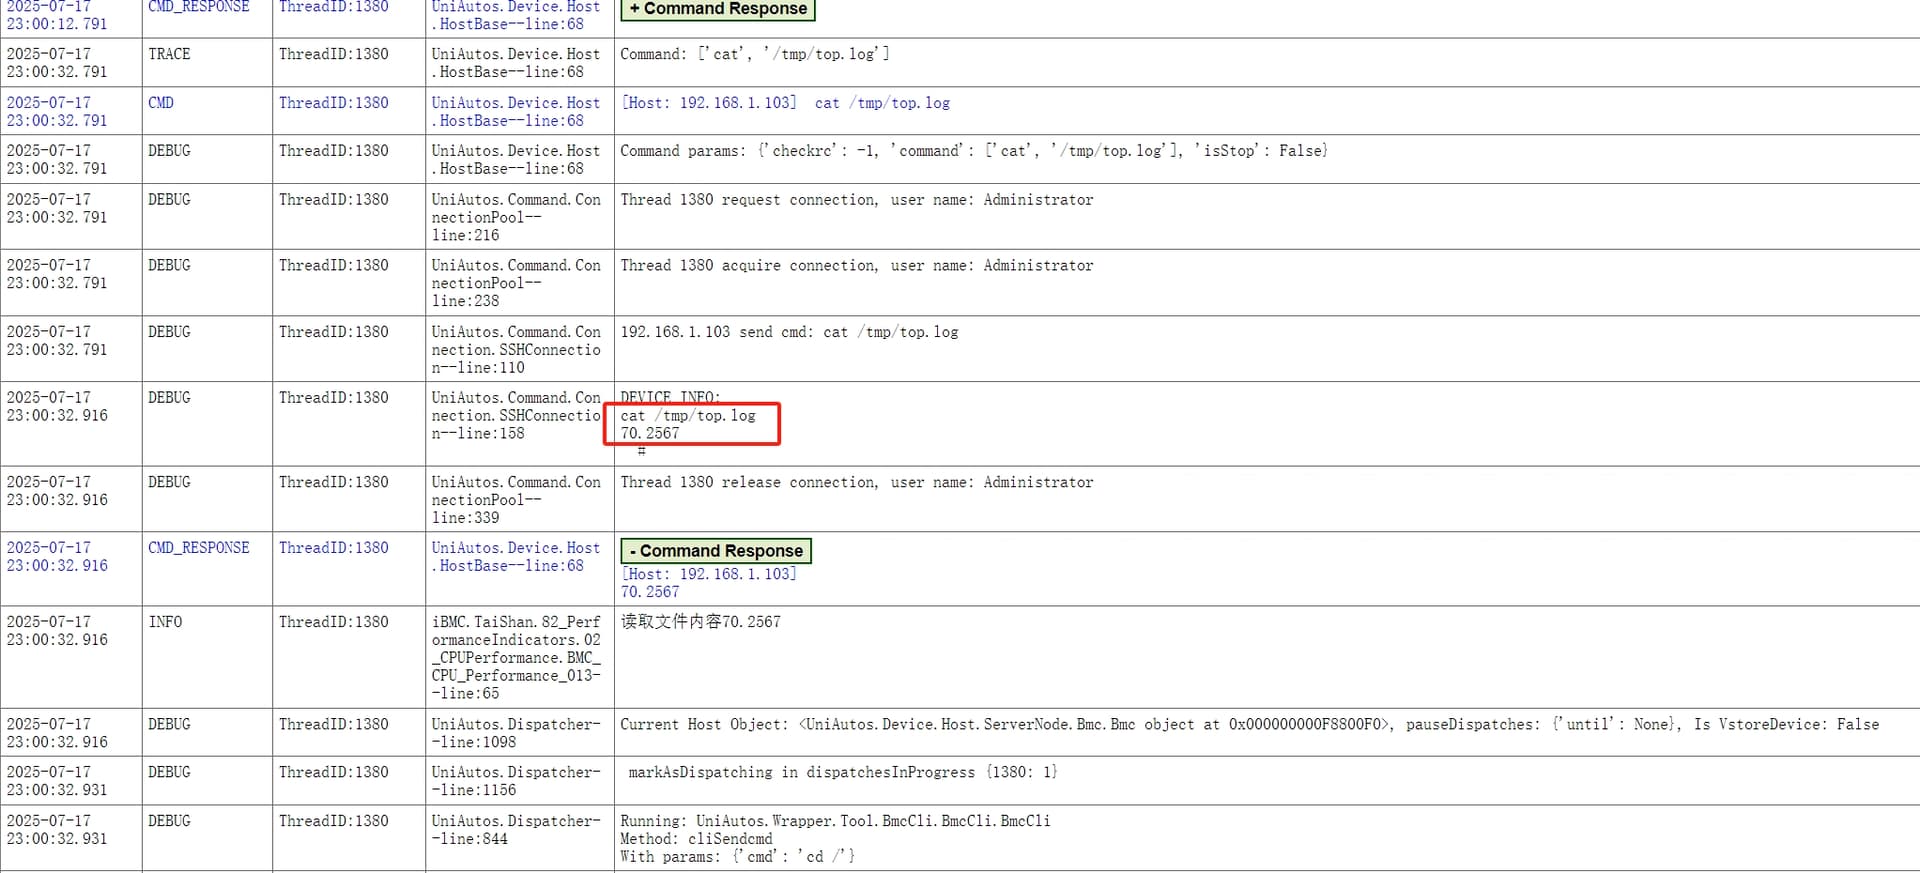The image size is (1920, 873).
Task: Select the "Thread 1380 acquire connection" message
Action: pyautogui.click(x=856, y=266)
